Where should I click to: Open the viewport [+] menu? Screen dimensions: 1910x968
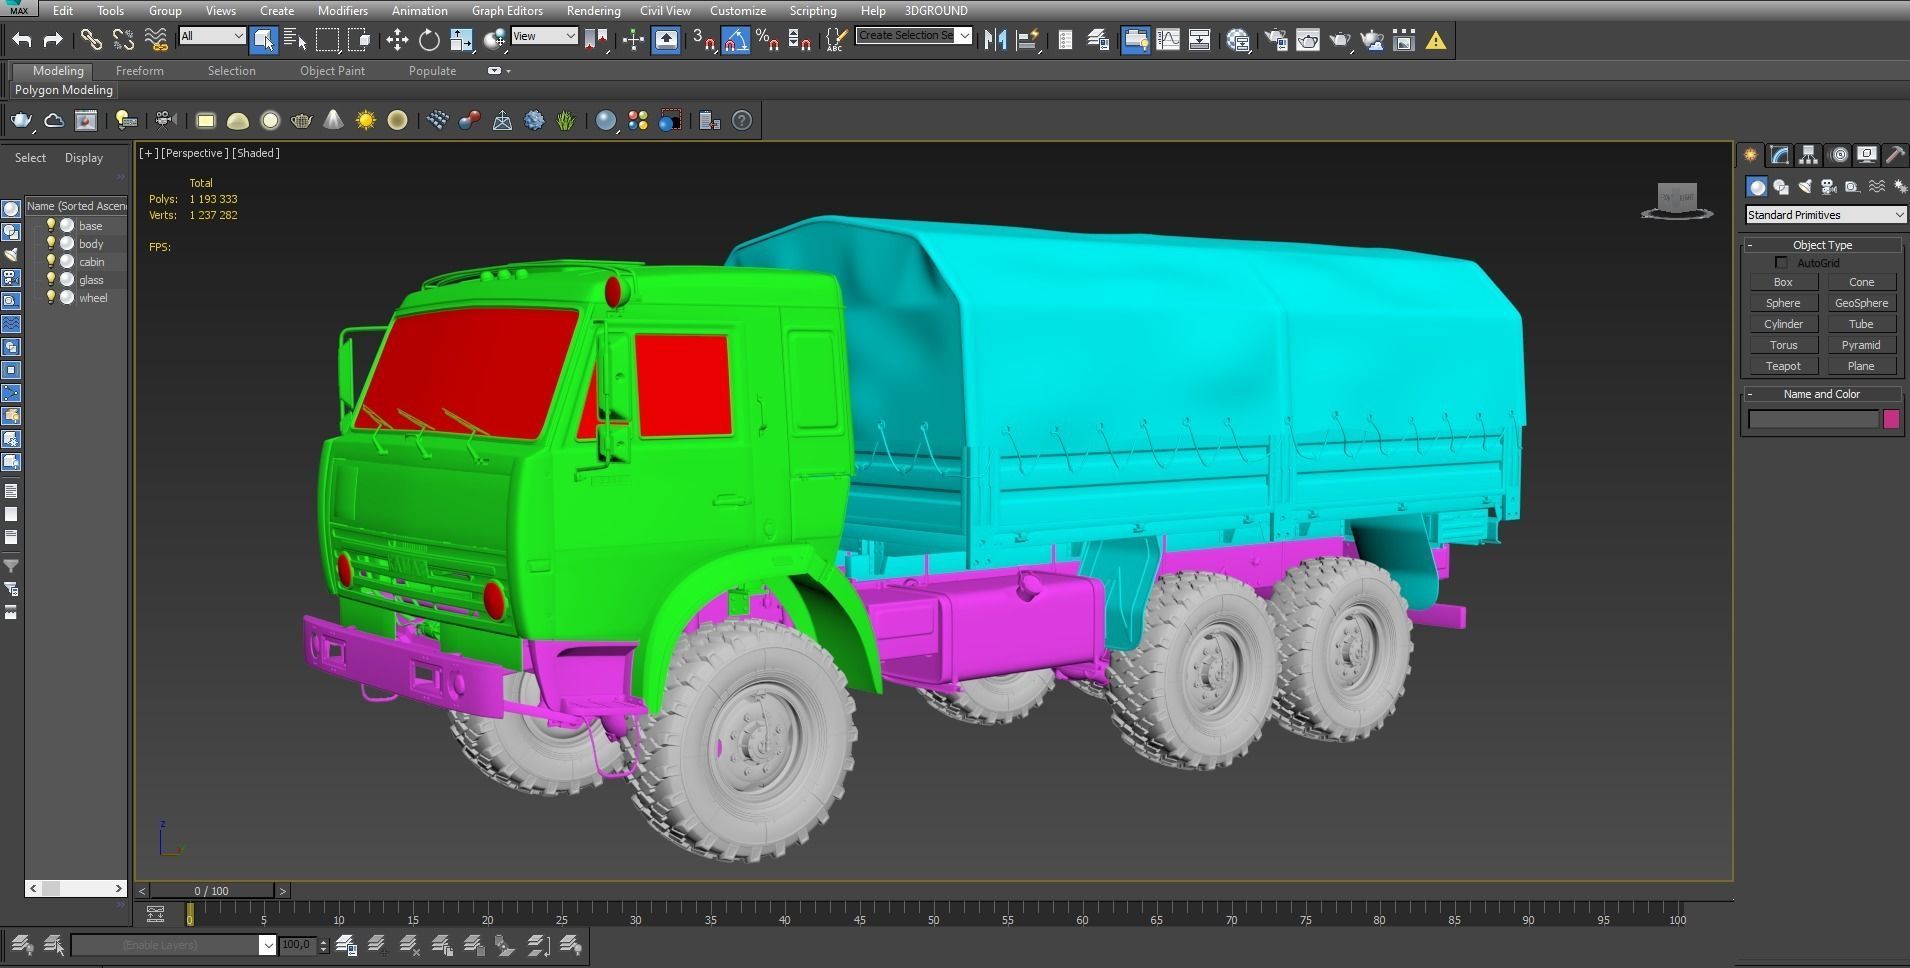tap(148, 153)
